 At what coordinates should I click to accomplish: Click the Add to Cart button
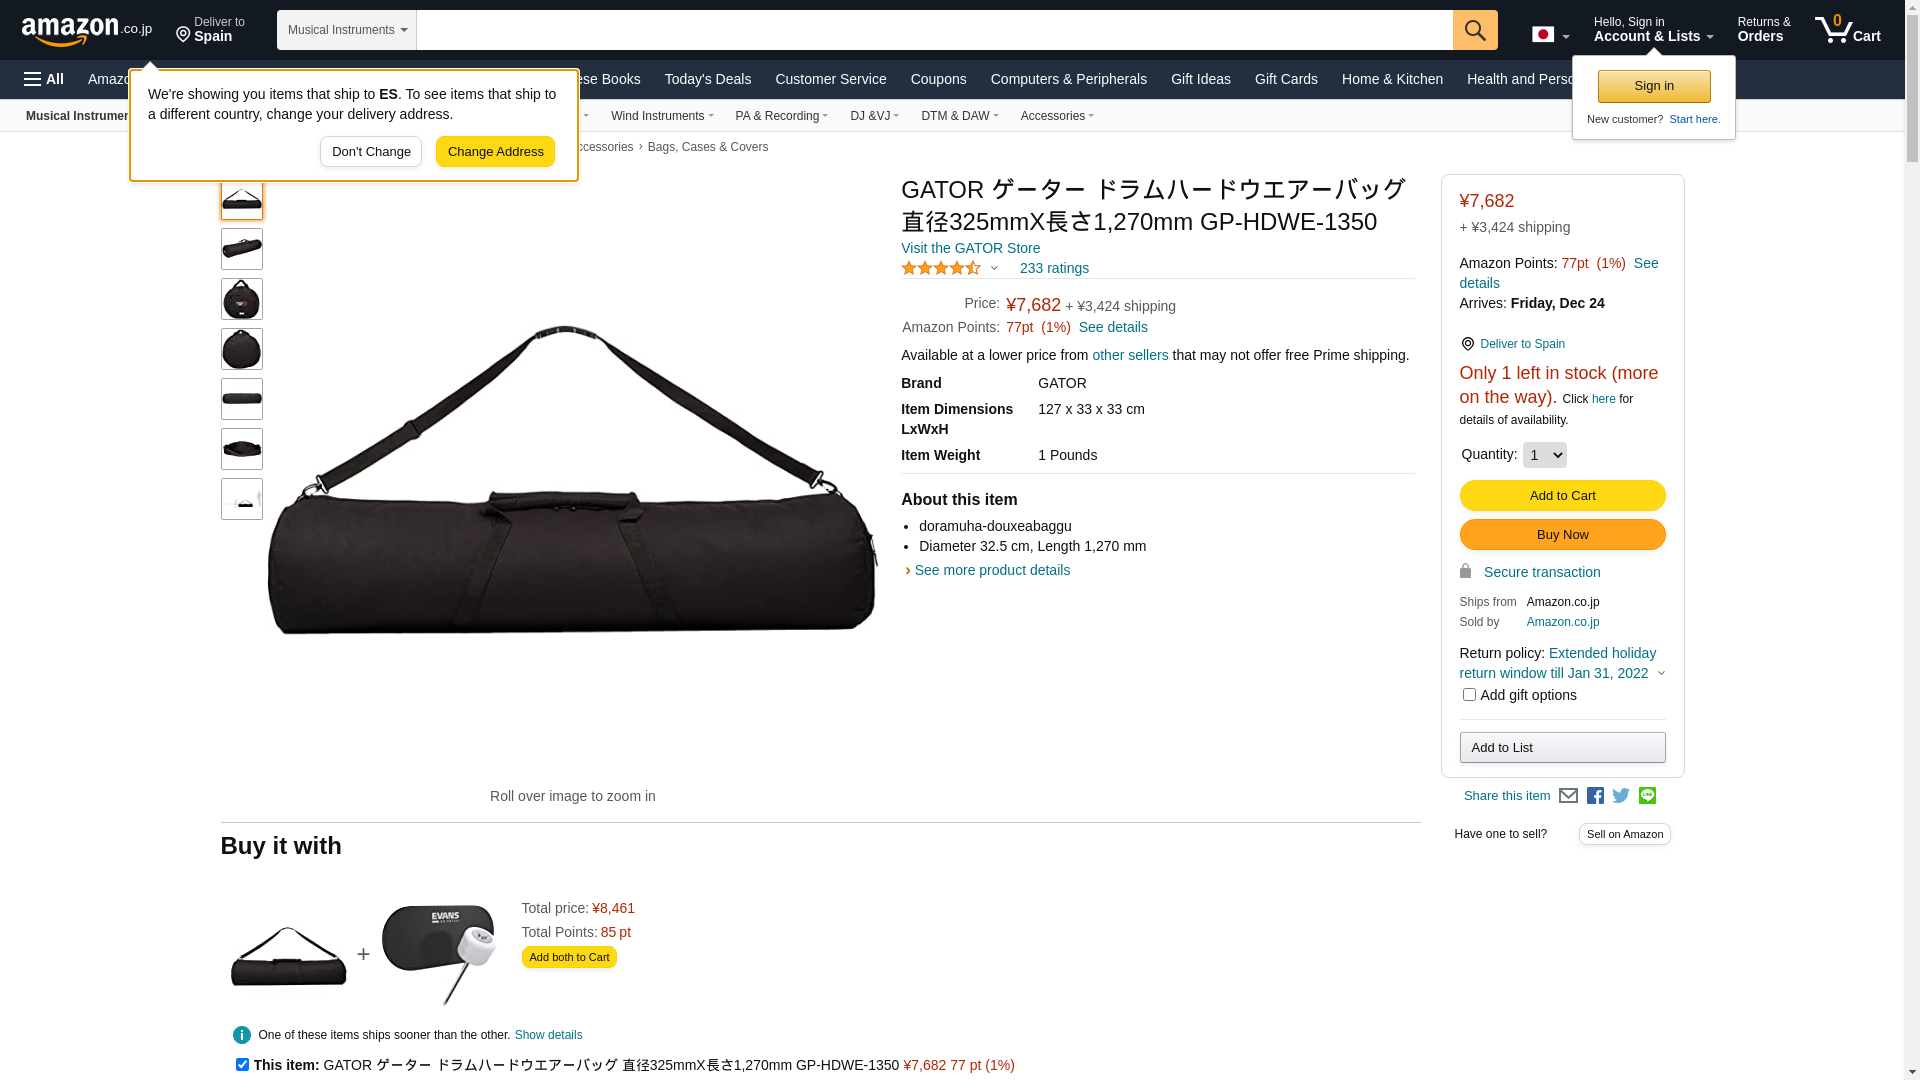click(x=1562, y=496)
